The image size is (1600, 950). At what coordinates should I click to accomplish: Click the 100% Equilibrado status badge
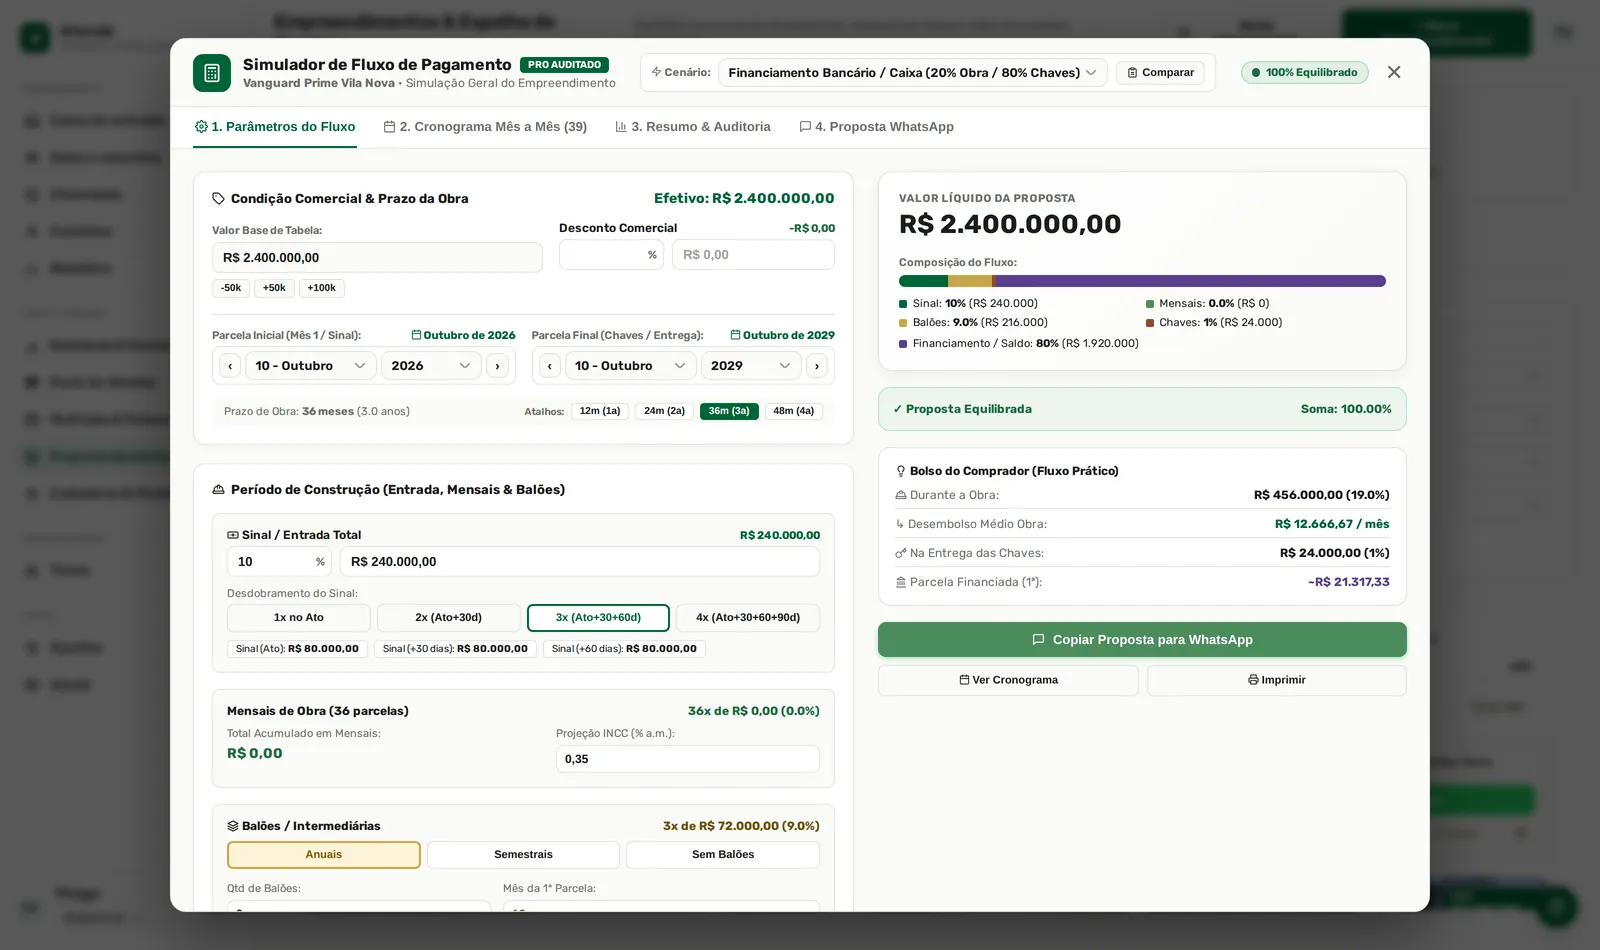click(1305, 73)
